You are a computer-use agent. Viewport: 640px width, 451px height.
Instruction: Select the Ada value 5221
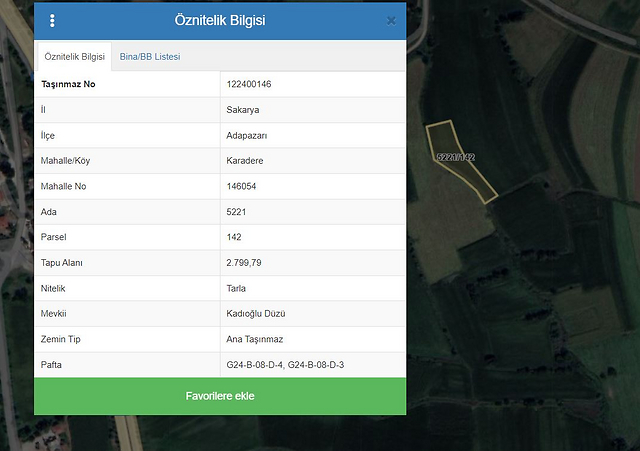(x=237, y=212)
